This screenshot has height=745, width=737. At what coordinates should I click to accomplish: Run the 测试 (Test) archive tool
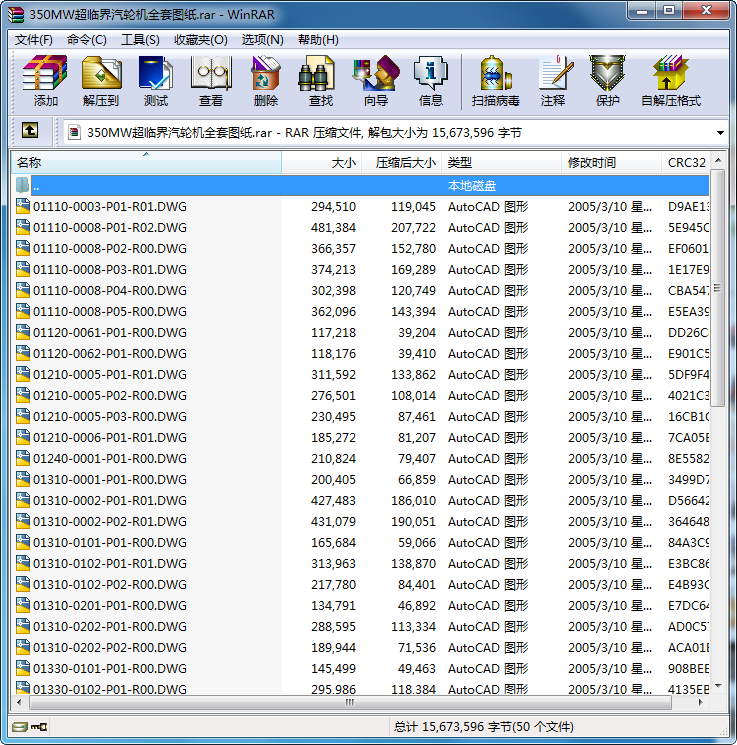pyautogui.click(x=155, y=81)
